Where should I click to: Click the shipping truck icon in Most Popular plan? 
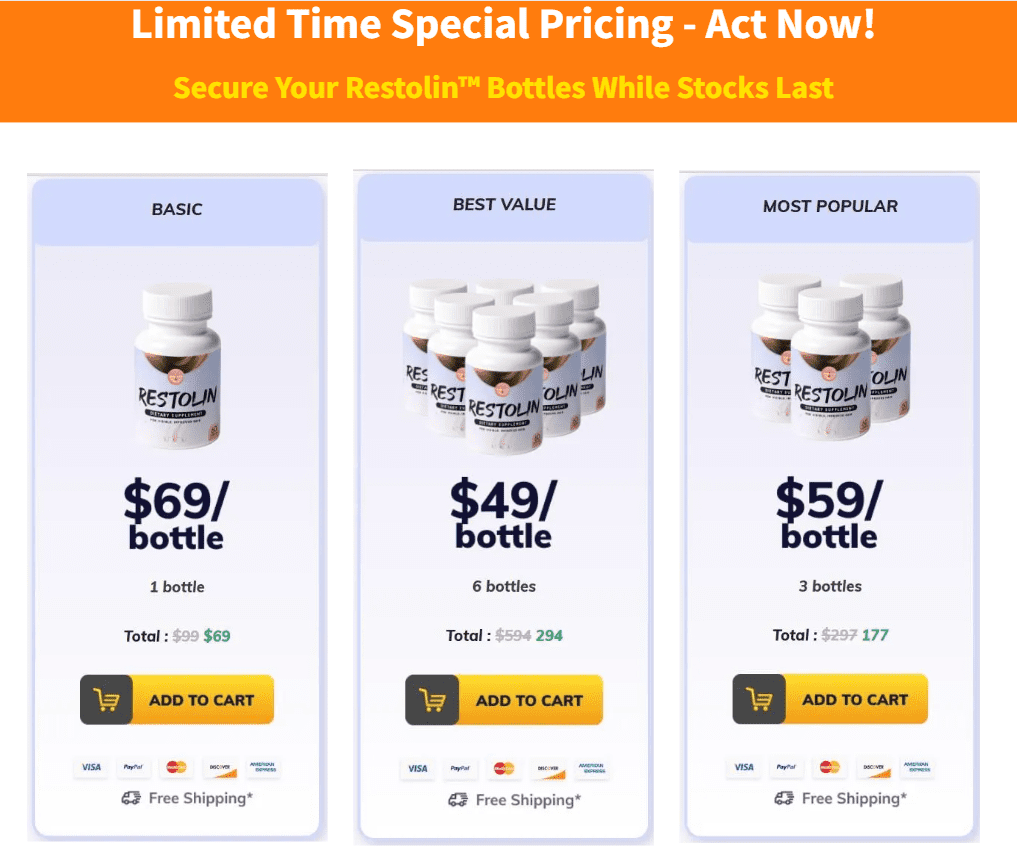click(x=784, y=798)
